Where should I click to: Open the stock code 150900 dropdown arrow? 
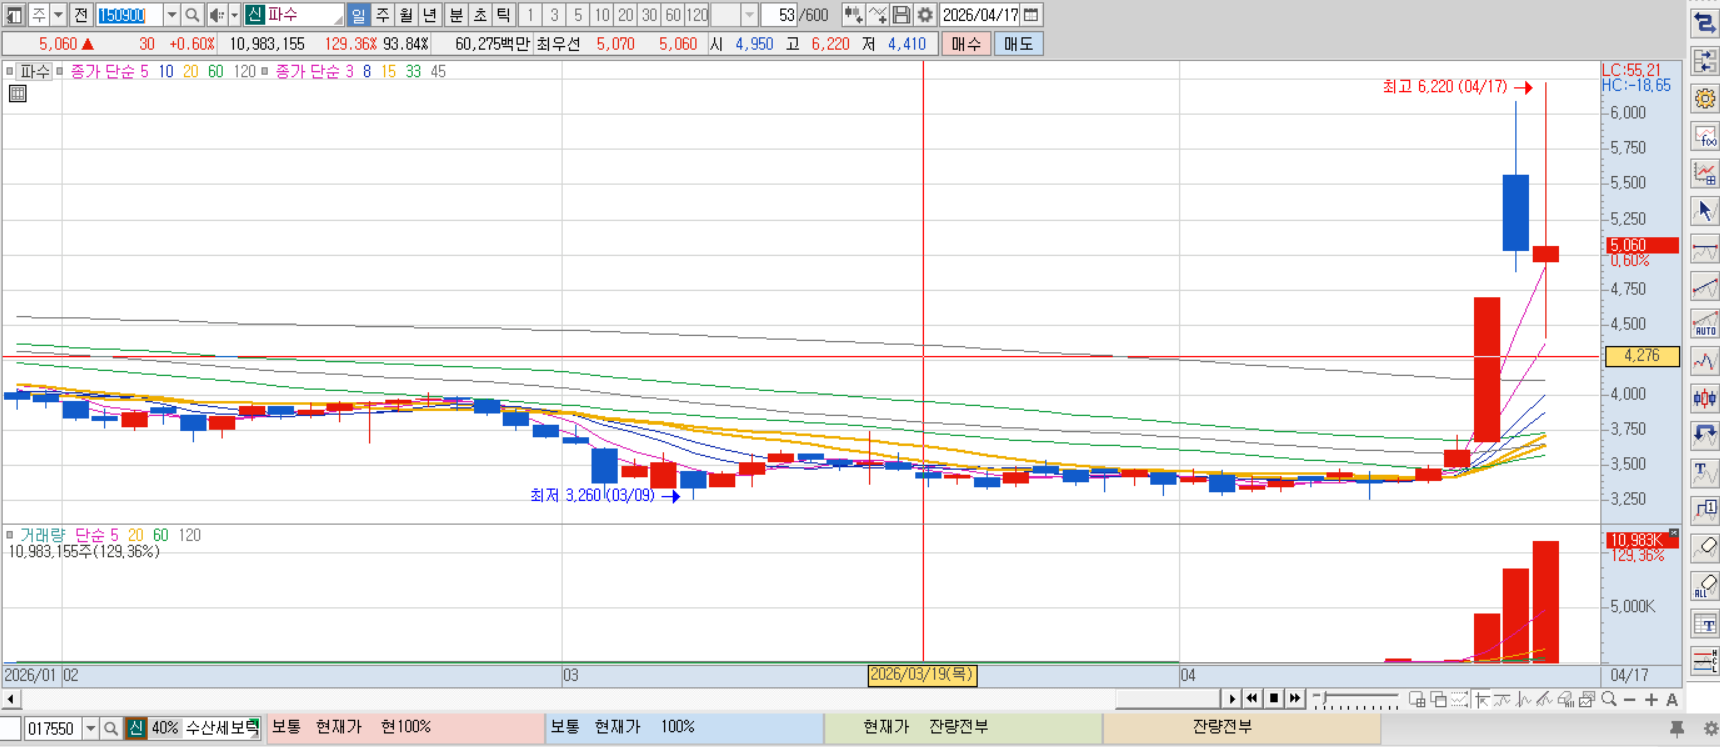click(171, 15)
